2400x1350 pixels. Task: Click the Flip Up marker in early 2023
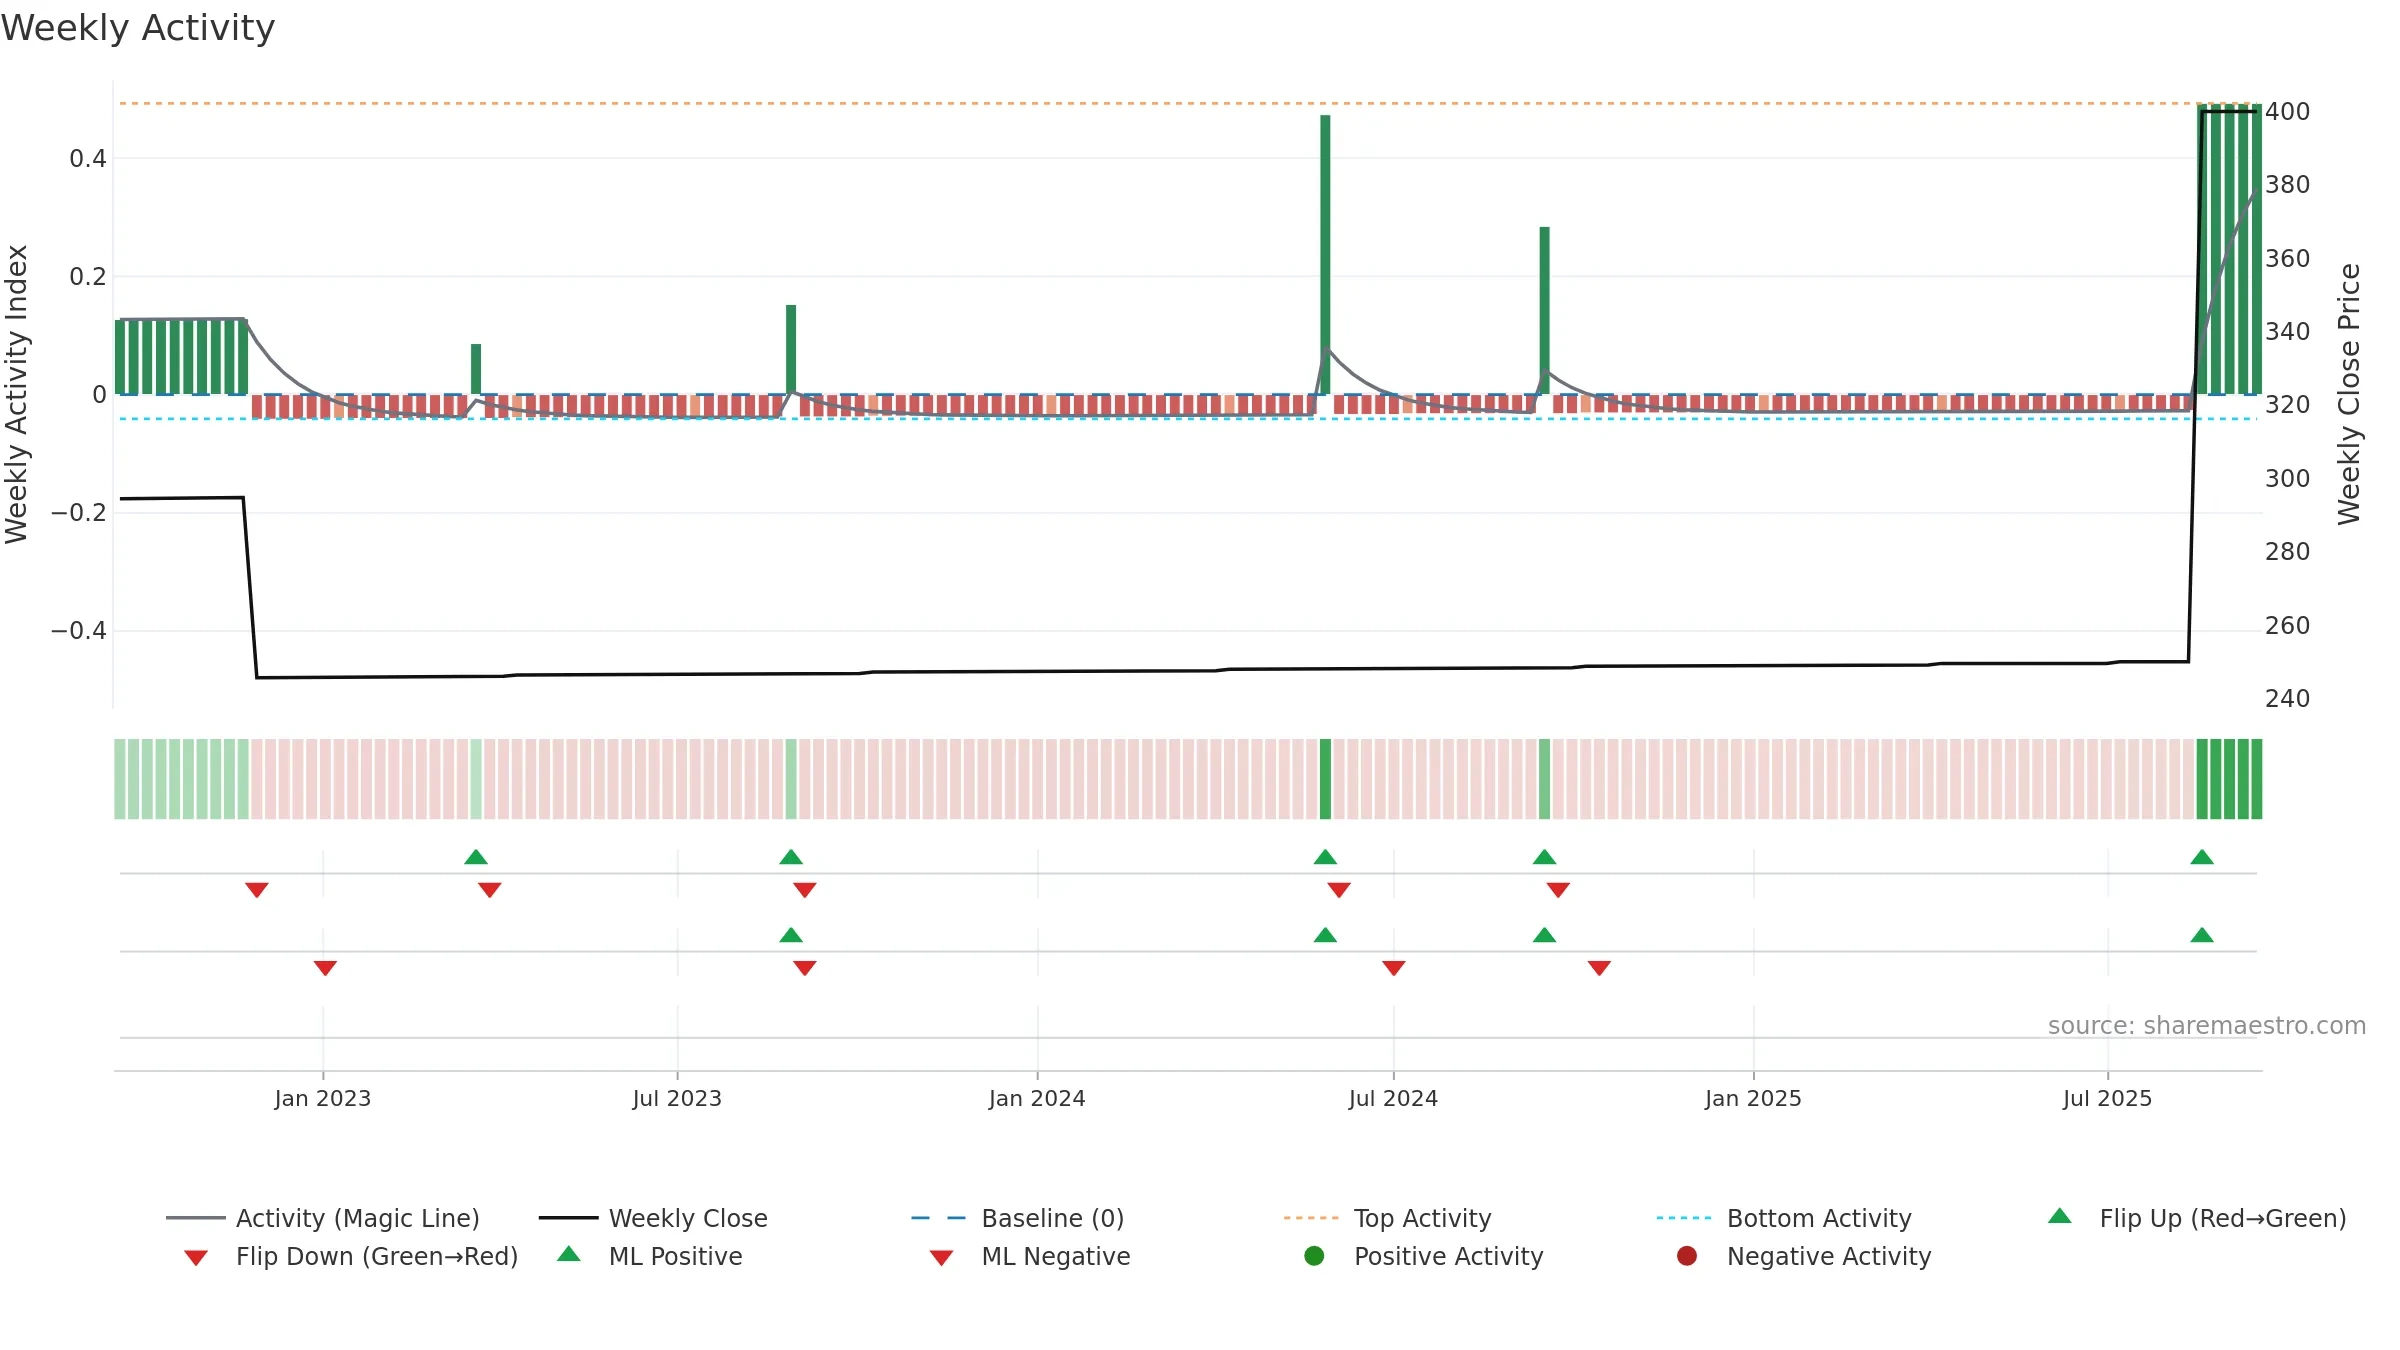tap(476, 857)
